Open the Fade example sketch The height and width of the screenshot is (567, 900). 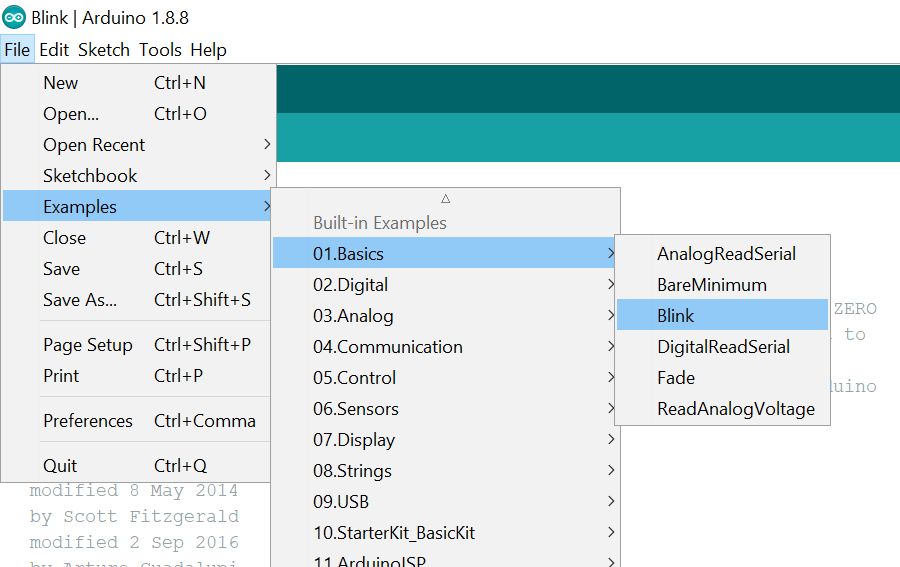[x=675, y=378]
